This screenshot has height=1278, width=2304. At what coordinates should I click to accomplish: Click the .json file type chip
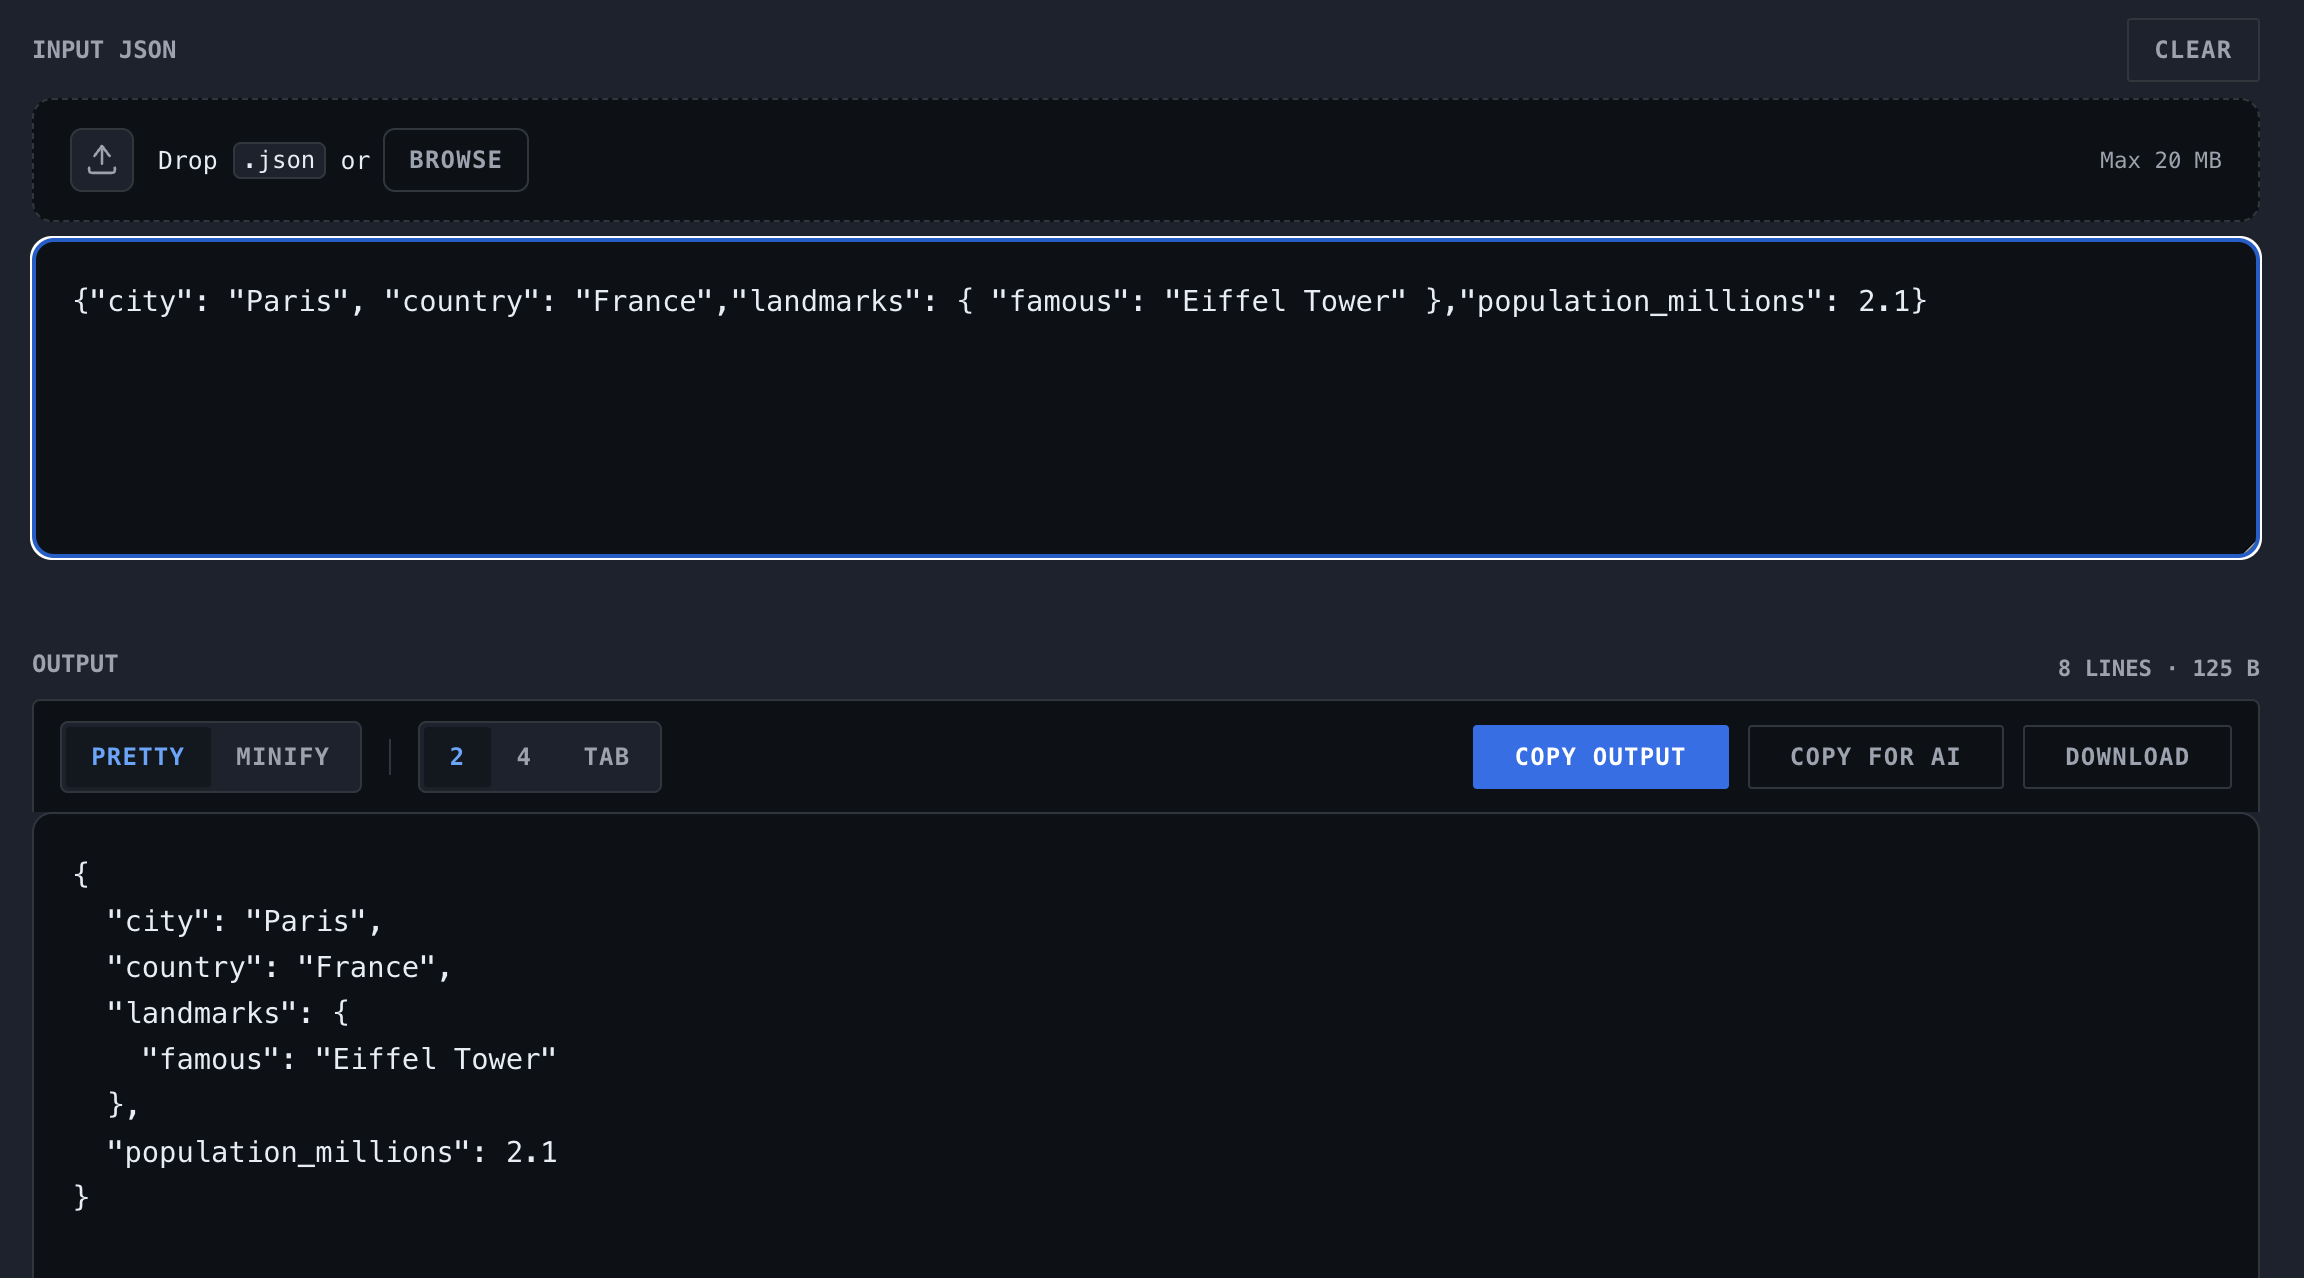pos(279,160)
